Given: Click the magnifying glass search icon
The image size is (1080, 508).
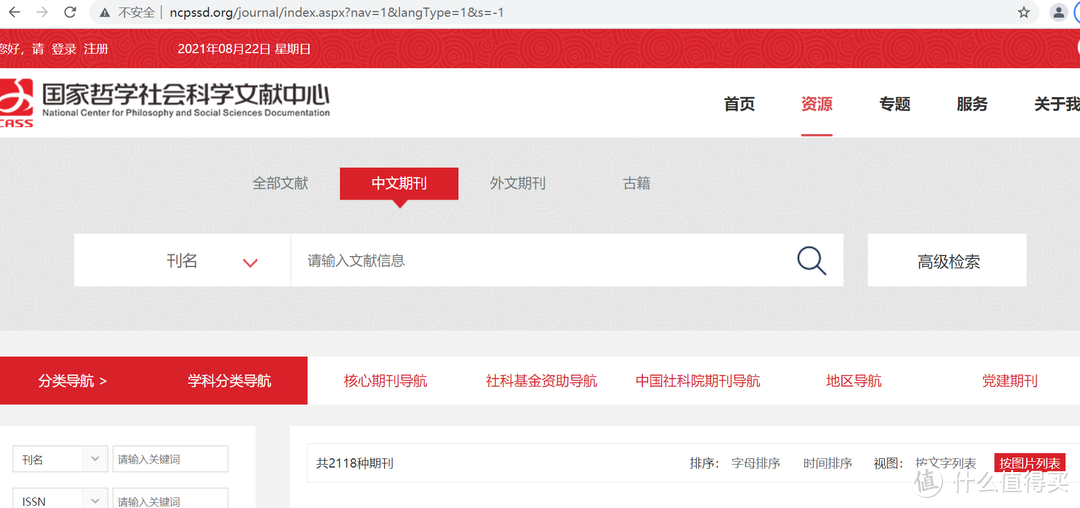Looking at the screenshot, I should click(811, 260).
